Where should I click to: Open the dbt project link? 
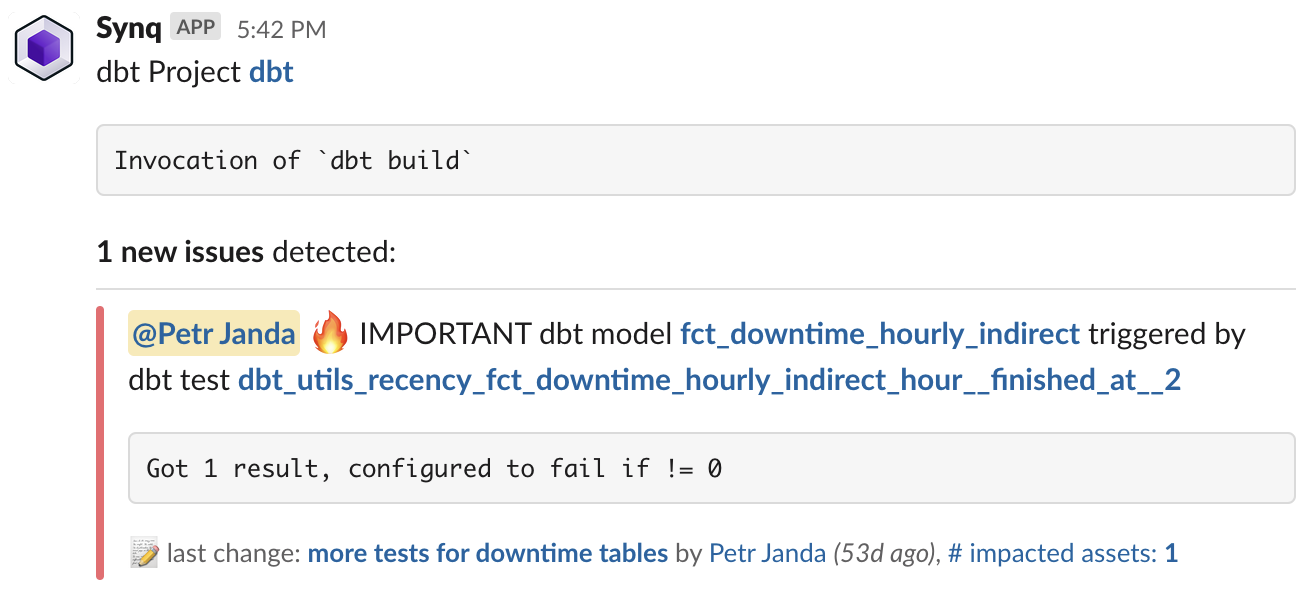pos(271,72)
